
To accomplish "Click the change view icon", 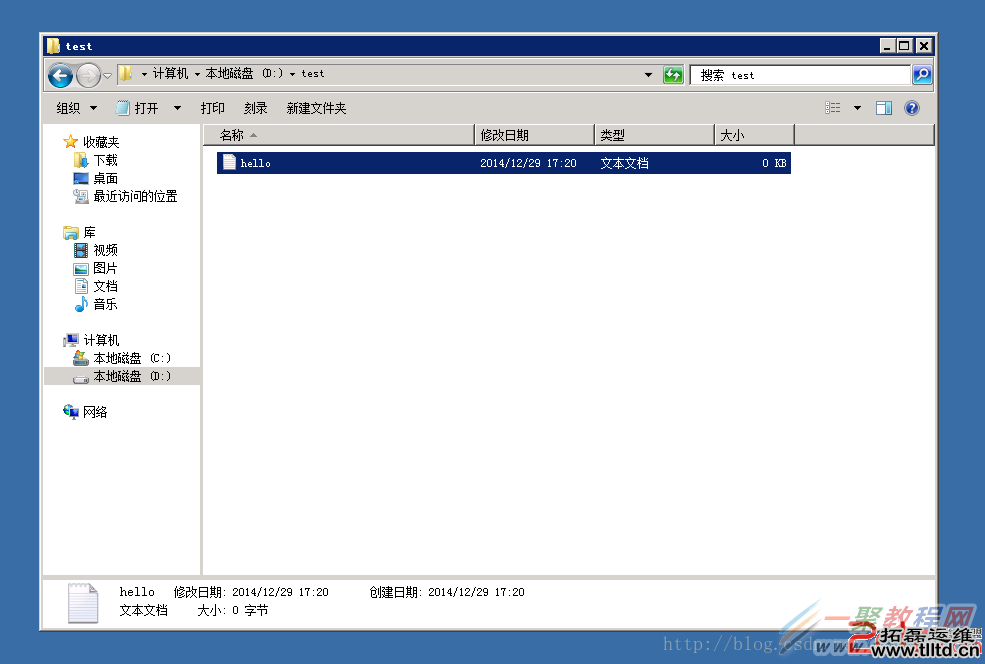I will [833, 108].
